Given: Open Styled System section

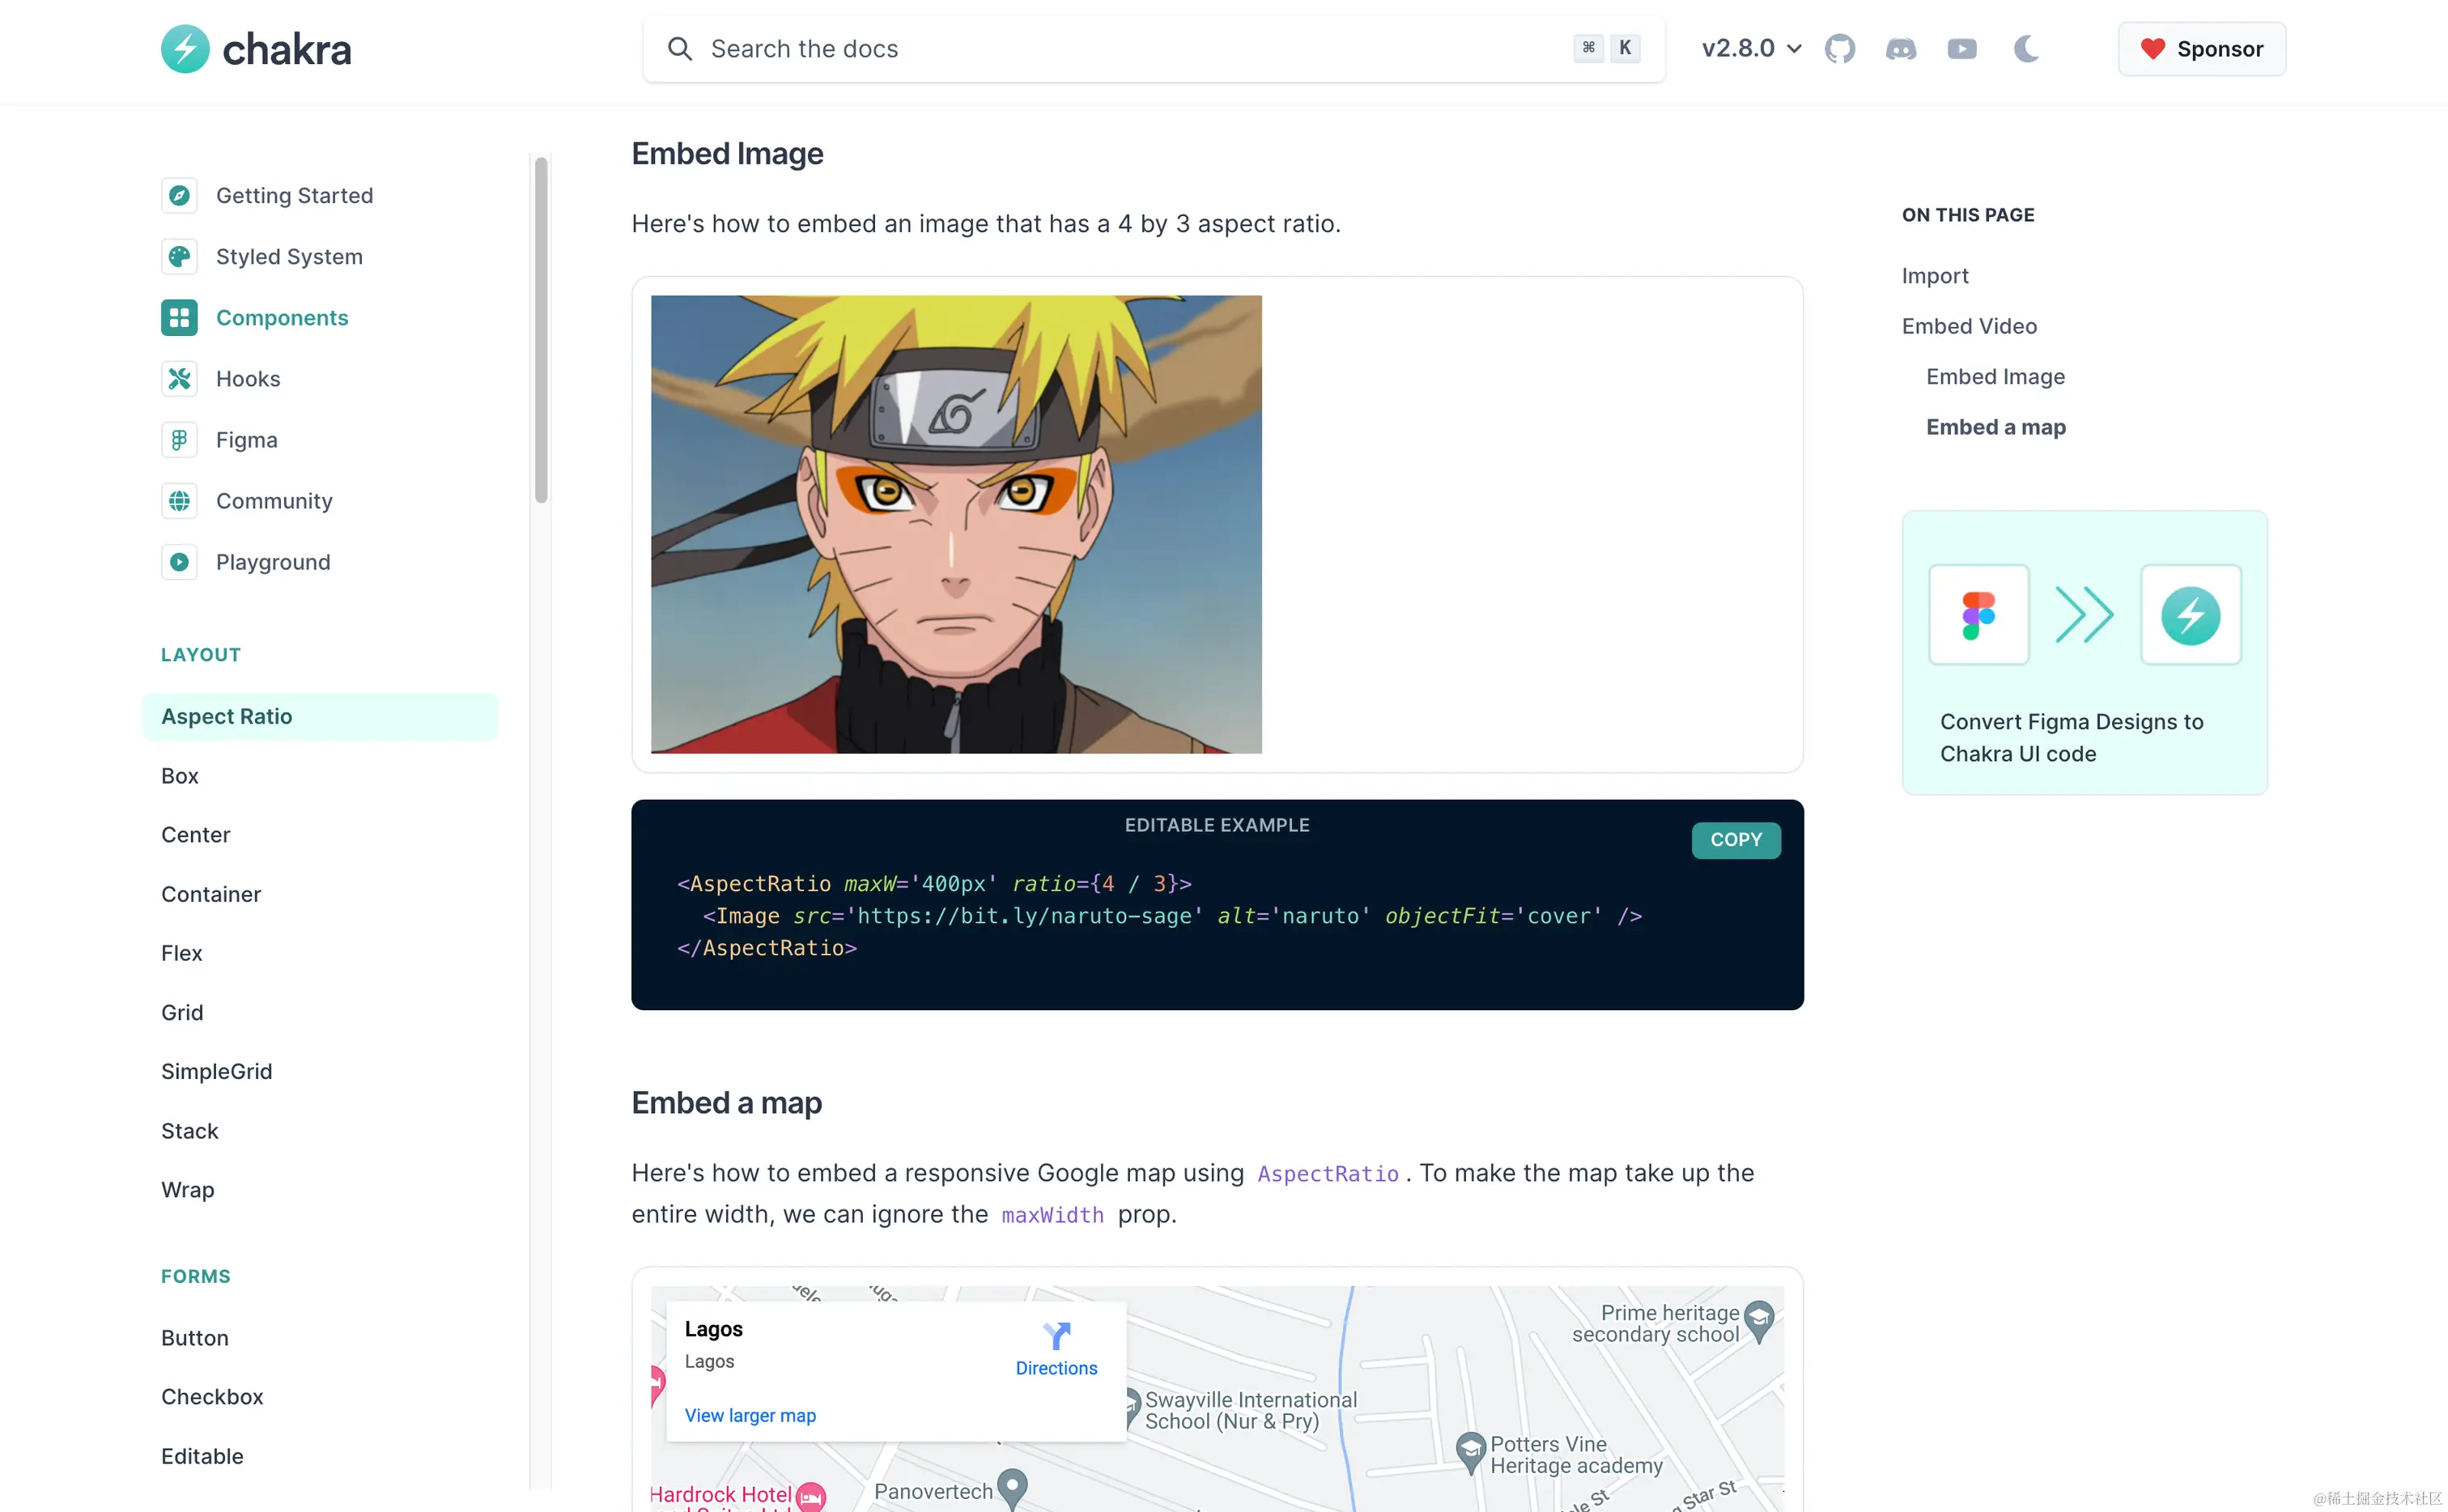Looking at the screenshot, I should tap(262, 256).
